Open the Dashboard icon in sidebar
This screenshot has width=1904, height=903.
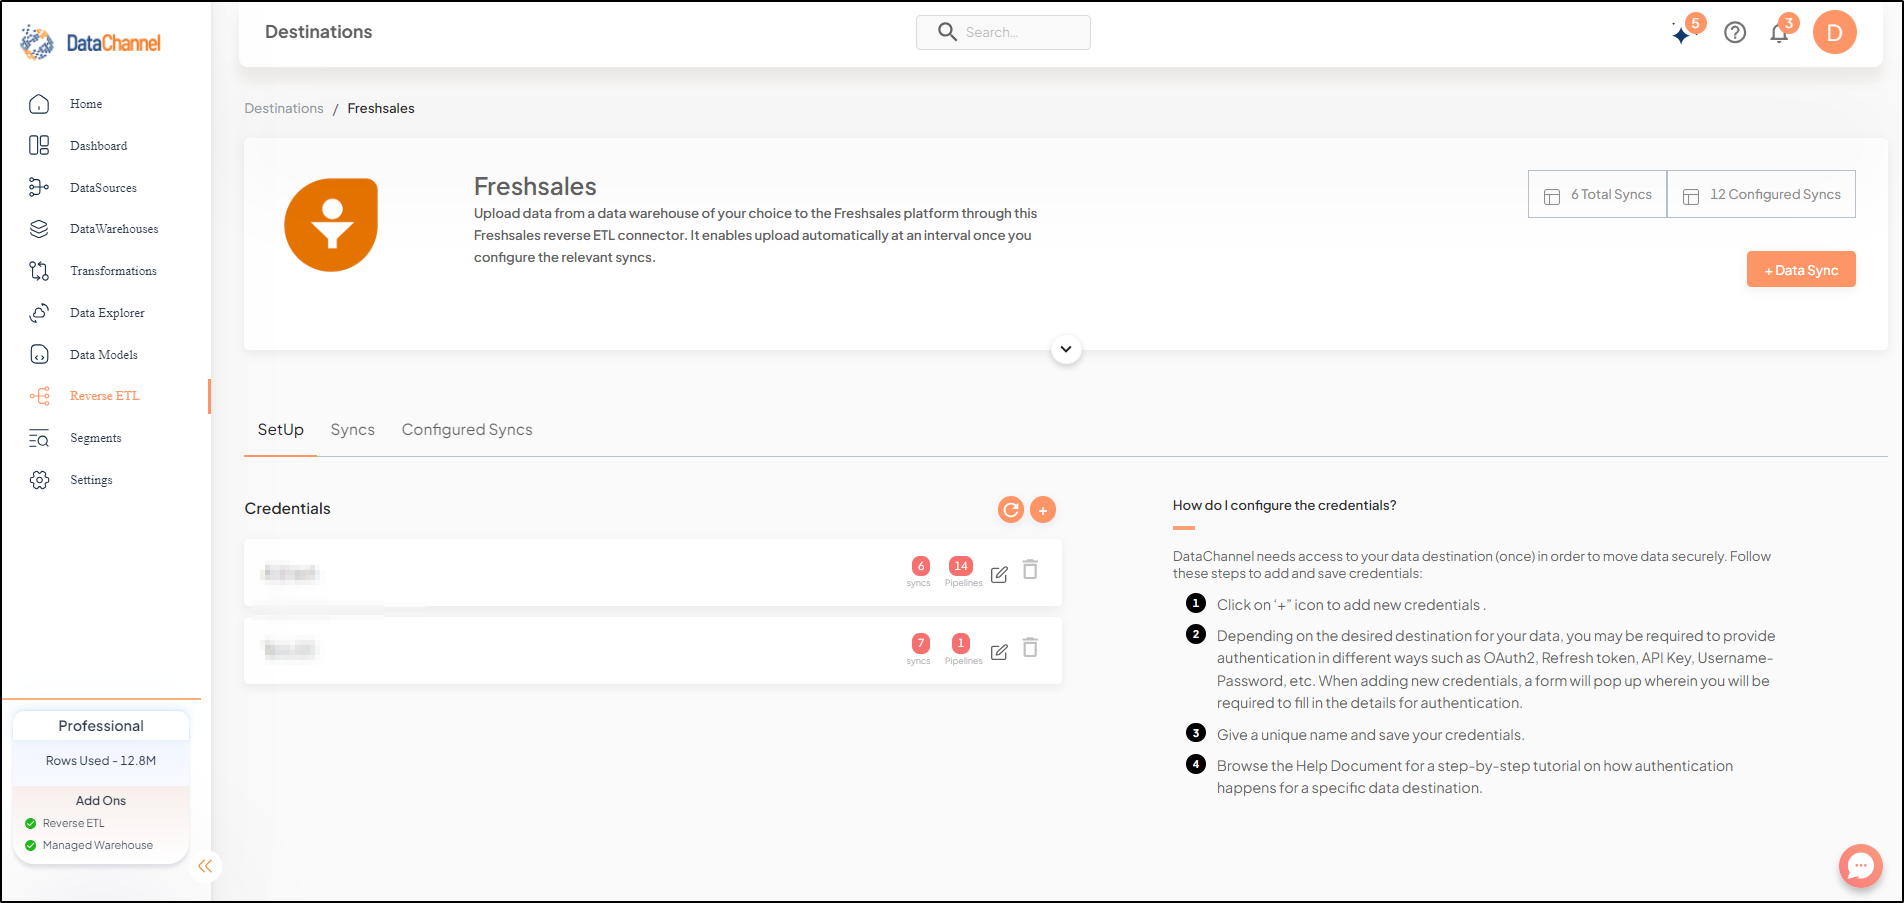[x=39, y=146]
